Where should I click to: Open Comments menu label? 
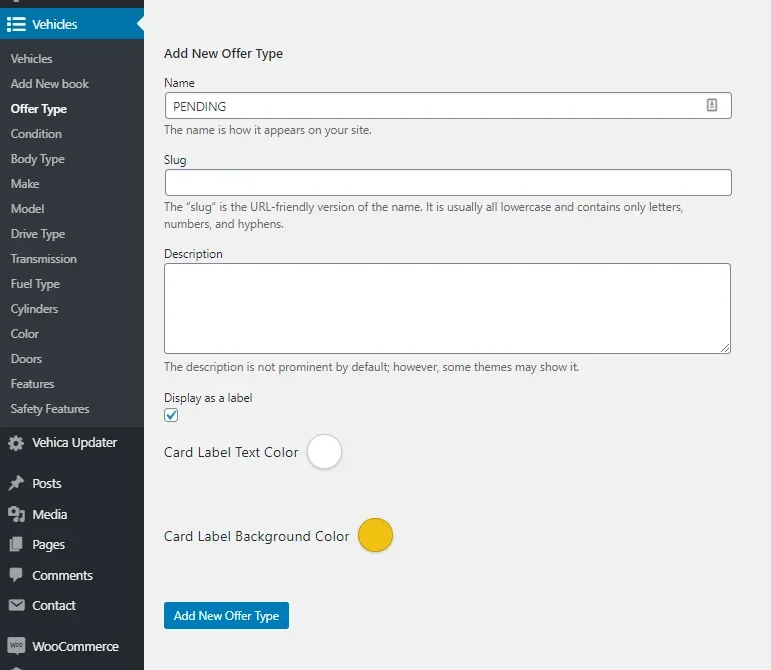(62, 576)
